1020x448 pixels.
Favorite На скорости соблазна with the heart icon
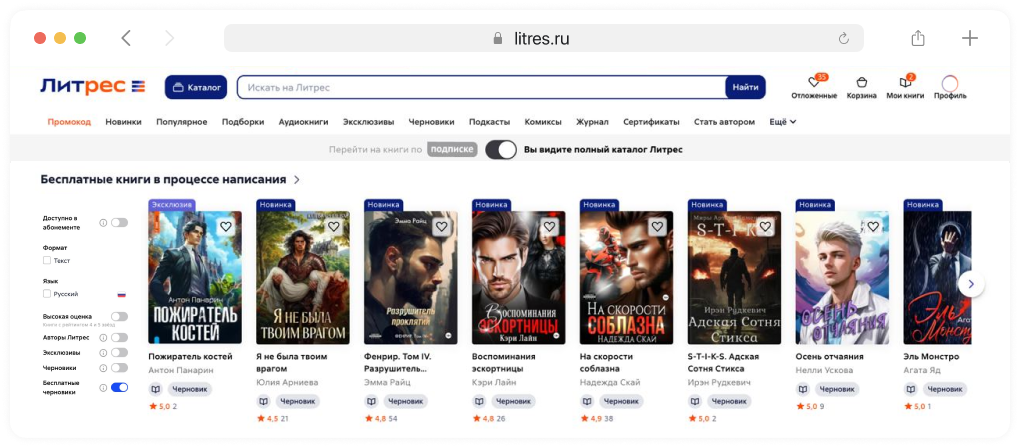[658, 226]
